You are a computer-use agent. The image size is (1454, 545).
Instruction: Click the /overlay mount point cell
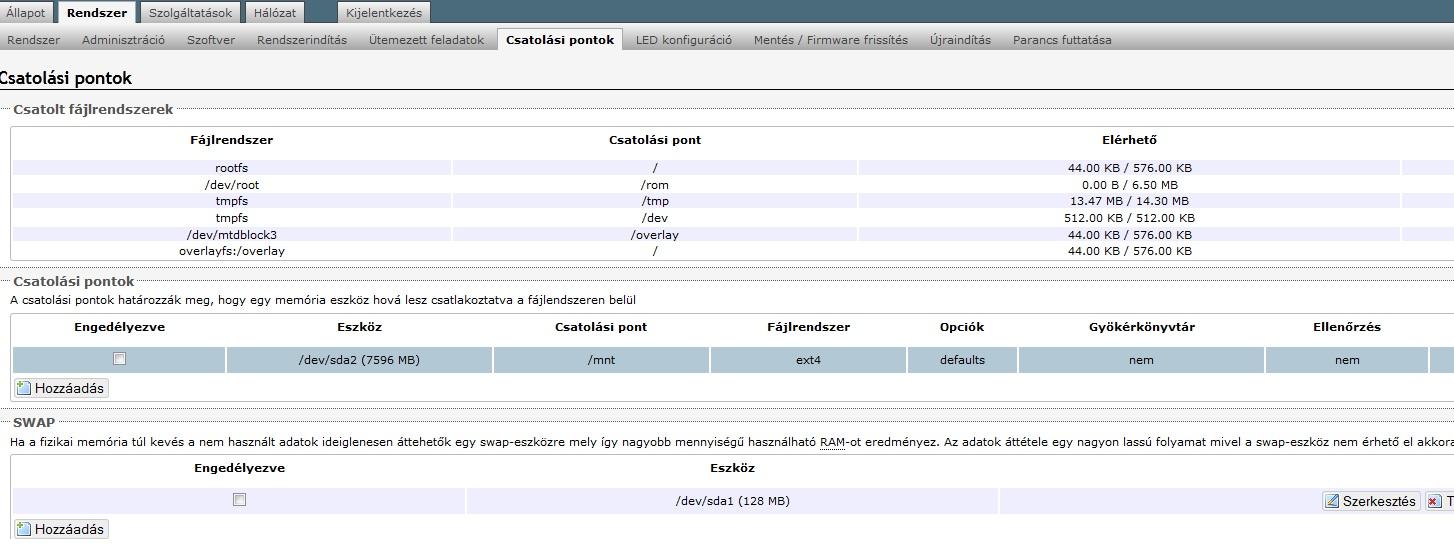point(655,235)
